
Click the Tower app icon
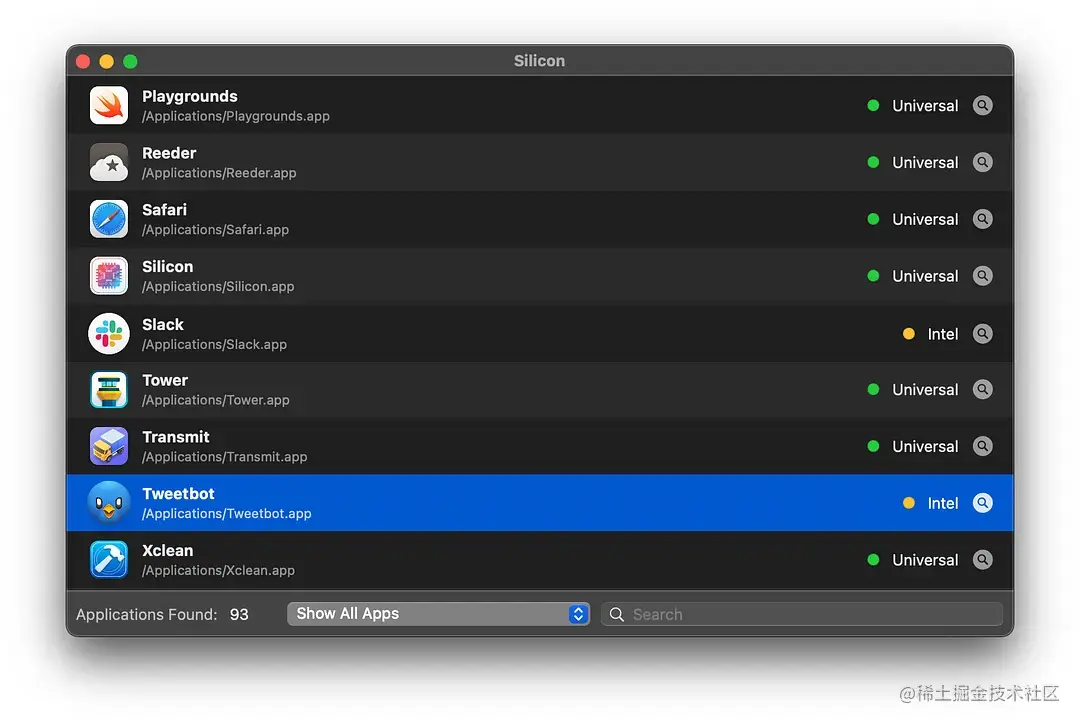pyautogui.click(x=109, y=389)
